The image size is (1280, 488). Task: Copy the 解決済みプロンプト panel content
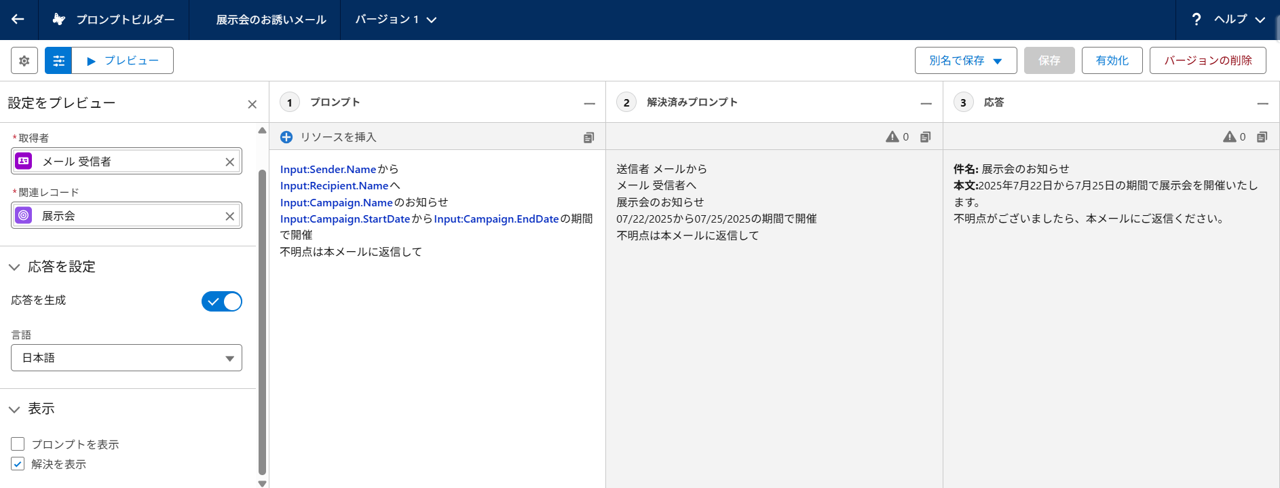[925, 137]
